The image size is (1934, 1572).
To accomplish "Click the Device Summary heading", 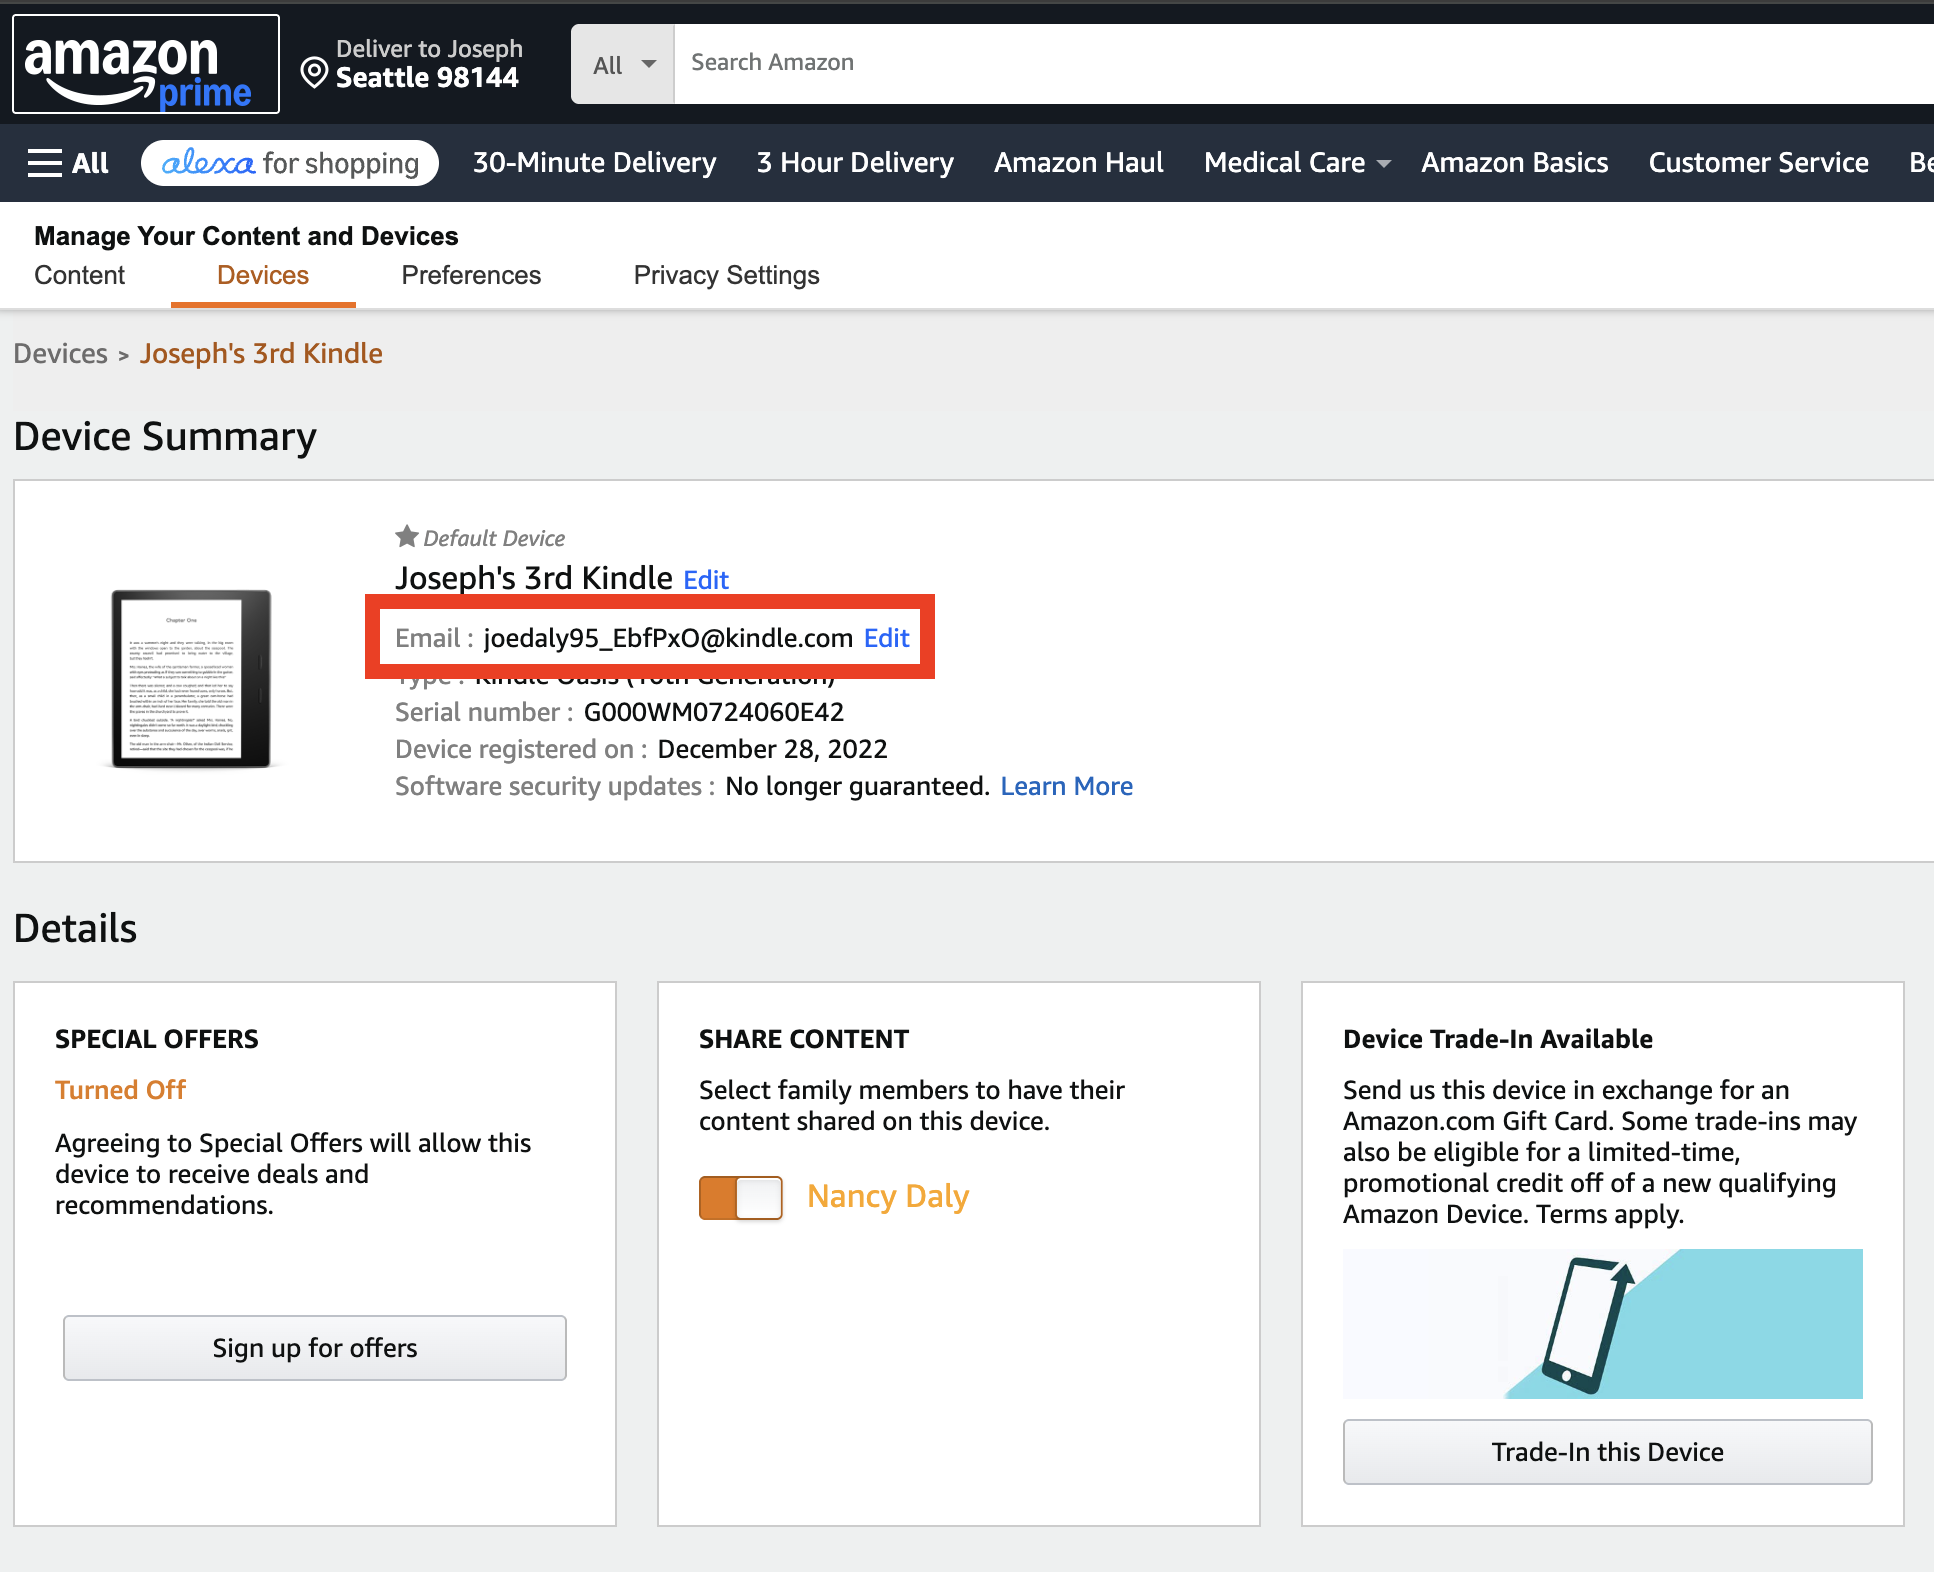I will tap(165, 437).
